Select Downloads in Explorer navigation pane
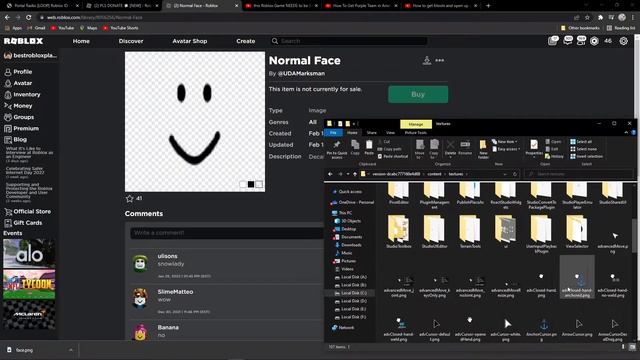The width and height of the screenshot is (640, 360). pos(348,245)
